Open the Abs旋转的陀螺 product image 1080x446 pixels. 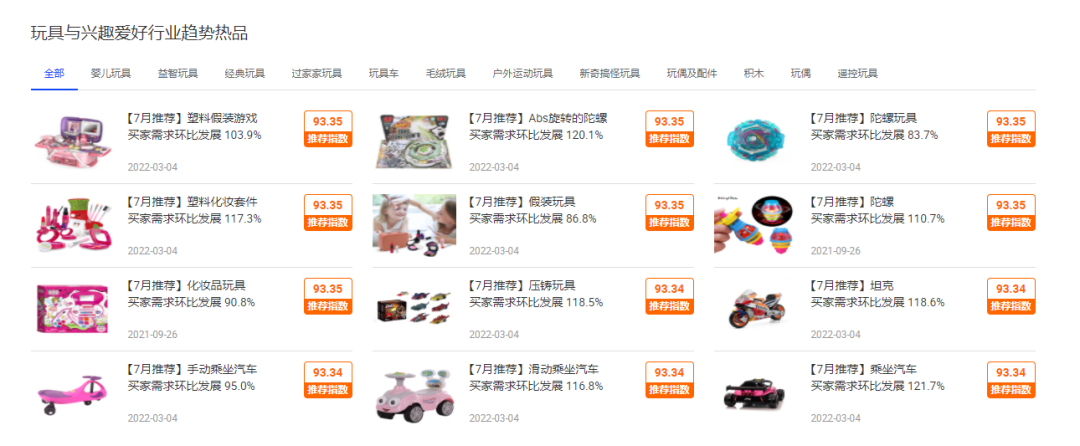(x=414, y=142)
